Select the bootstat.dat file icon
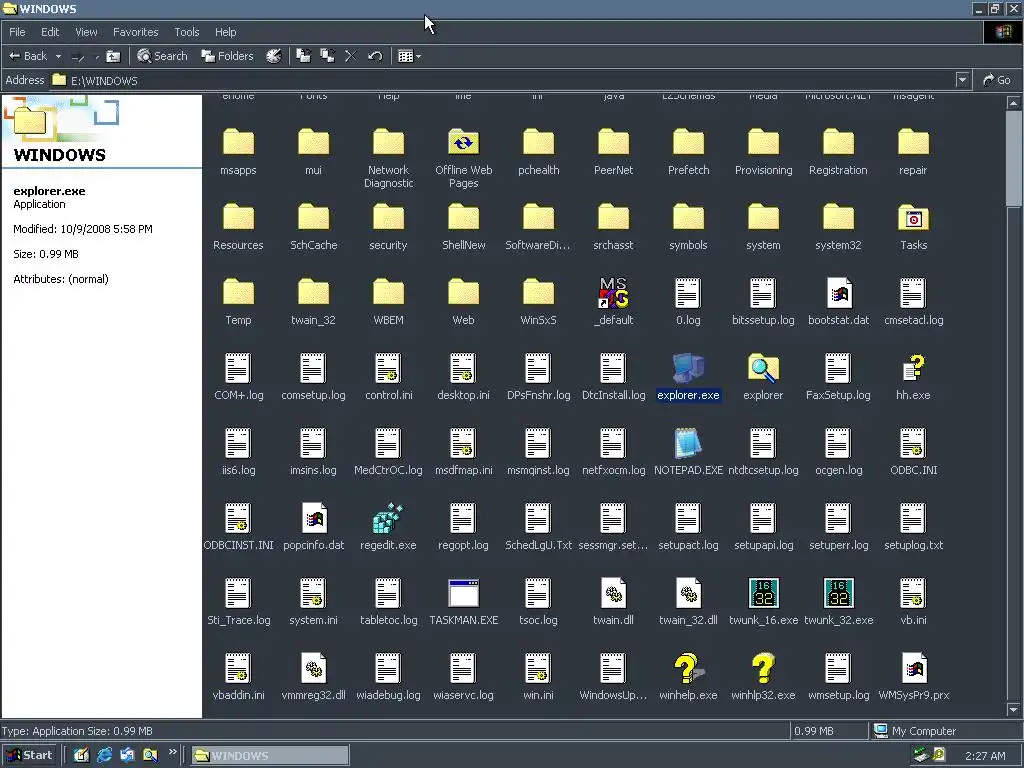 coord(839,293)
